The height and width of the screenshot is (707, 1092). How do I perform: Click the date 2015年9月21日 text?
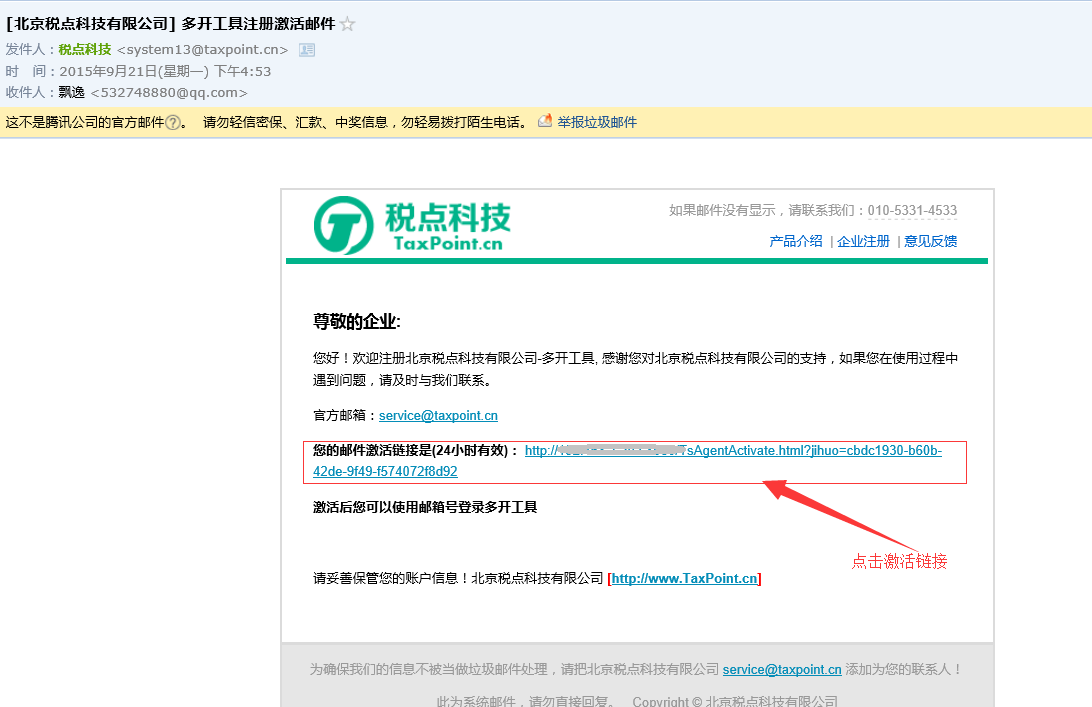[109, 71]
